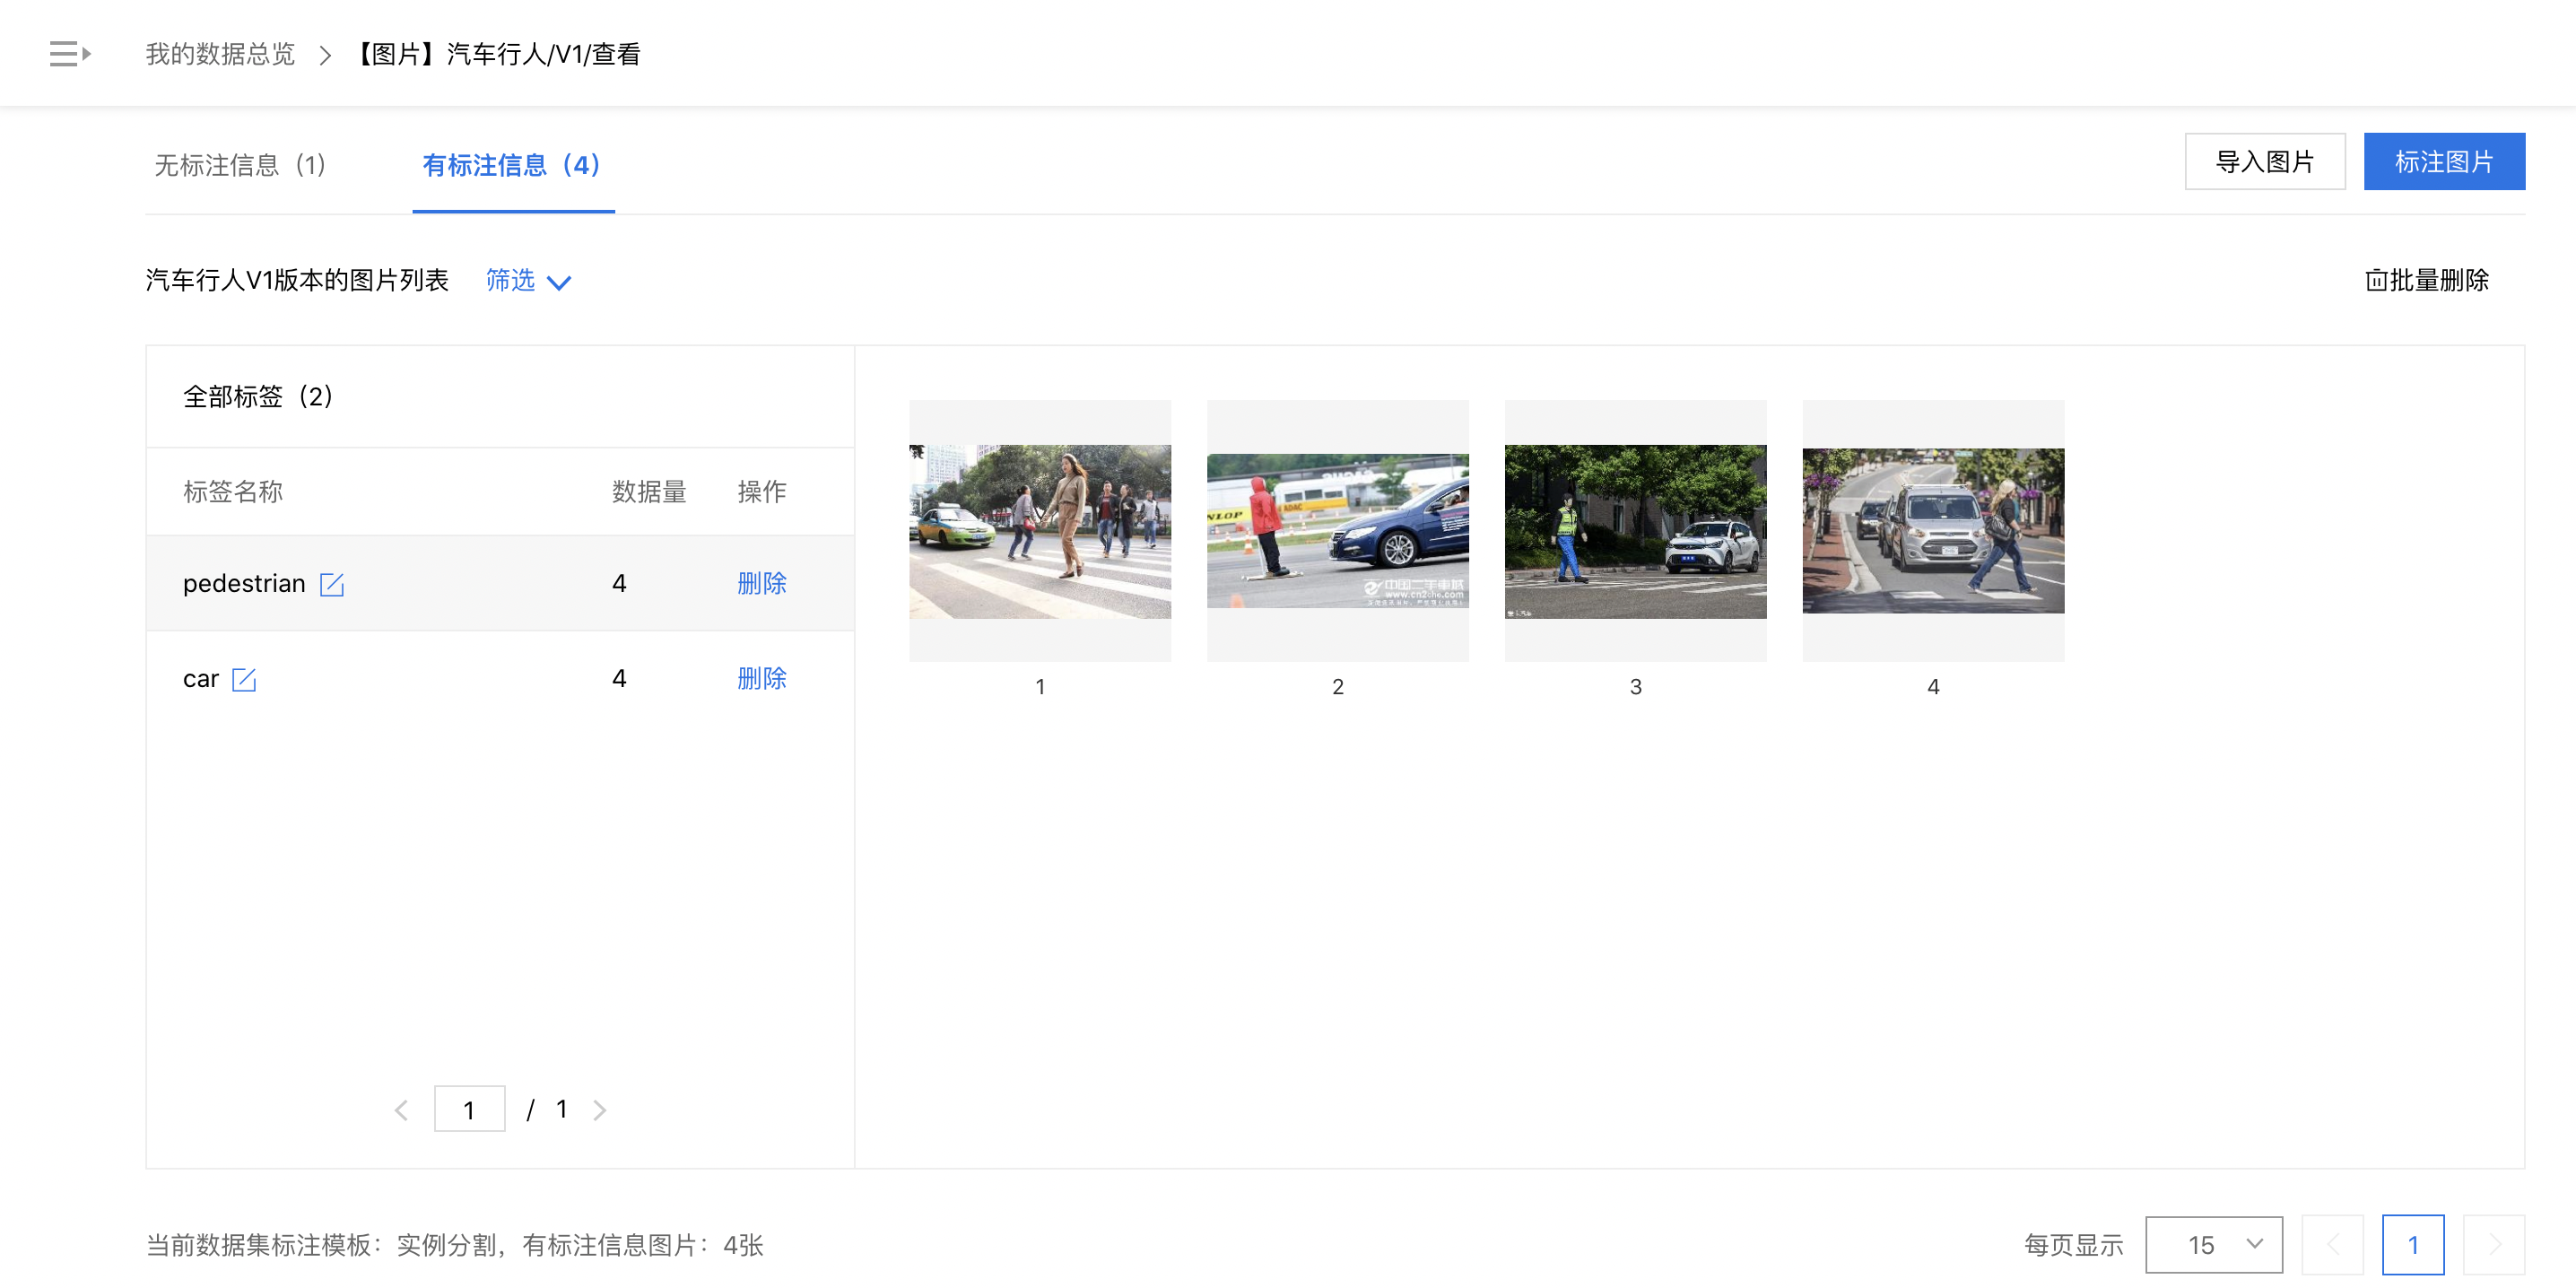Select the 有标注信息 (4) tab
Viewport: 2576px width, 1288px height.
pos(512,165)
